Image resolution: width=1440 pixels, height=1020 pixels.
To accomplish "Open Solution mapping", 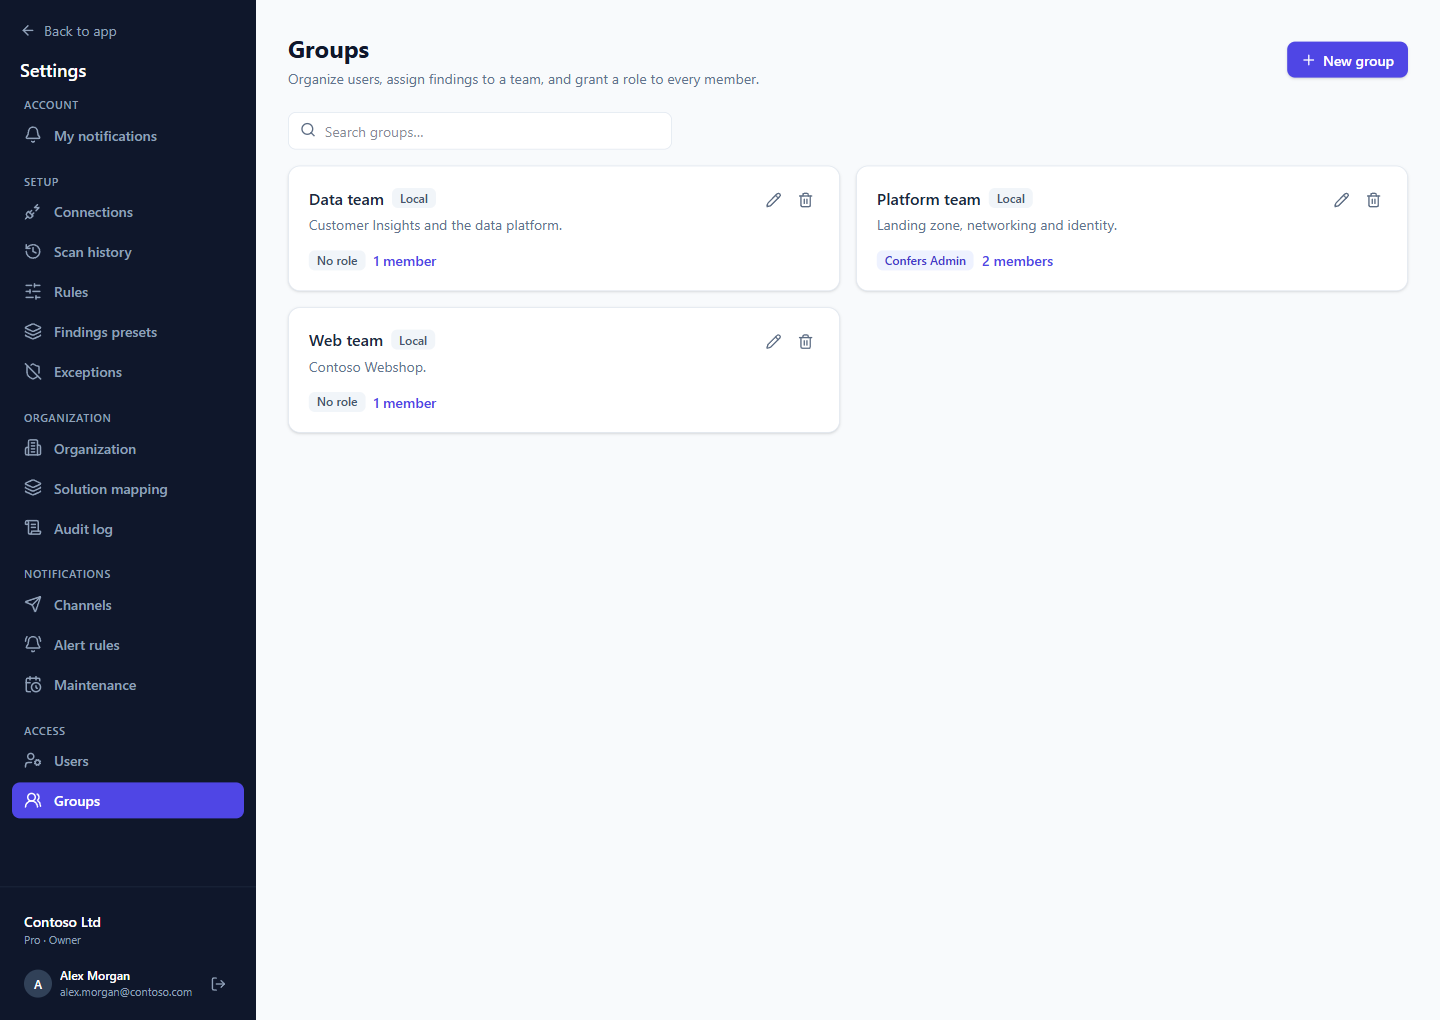I will pyautogui.click(x=128, y=489).
